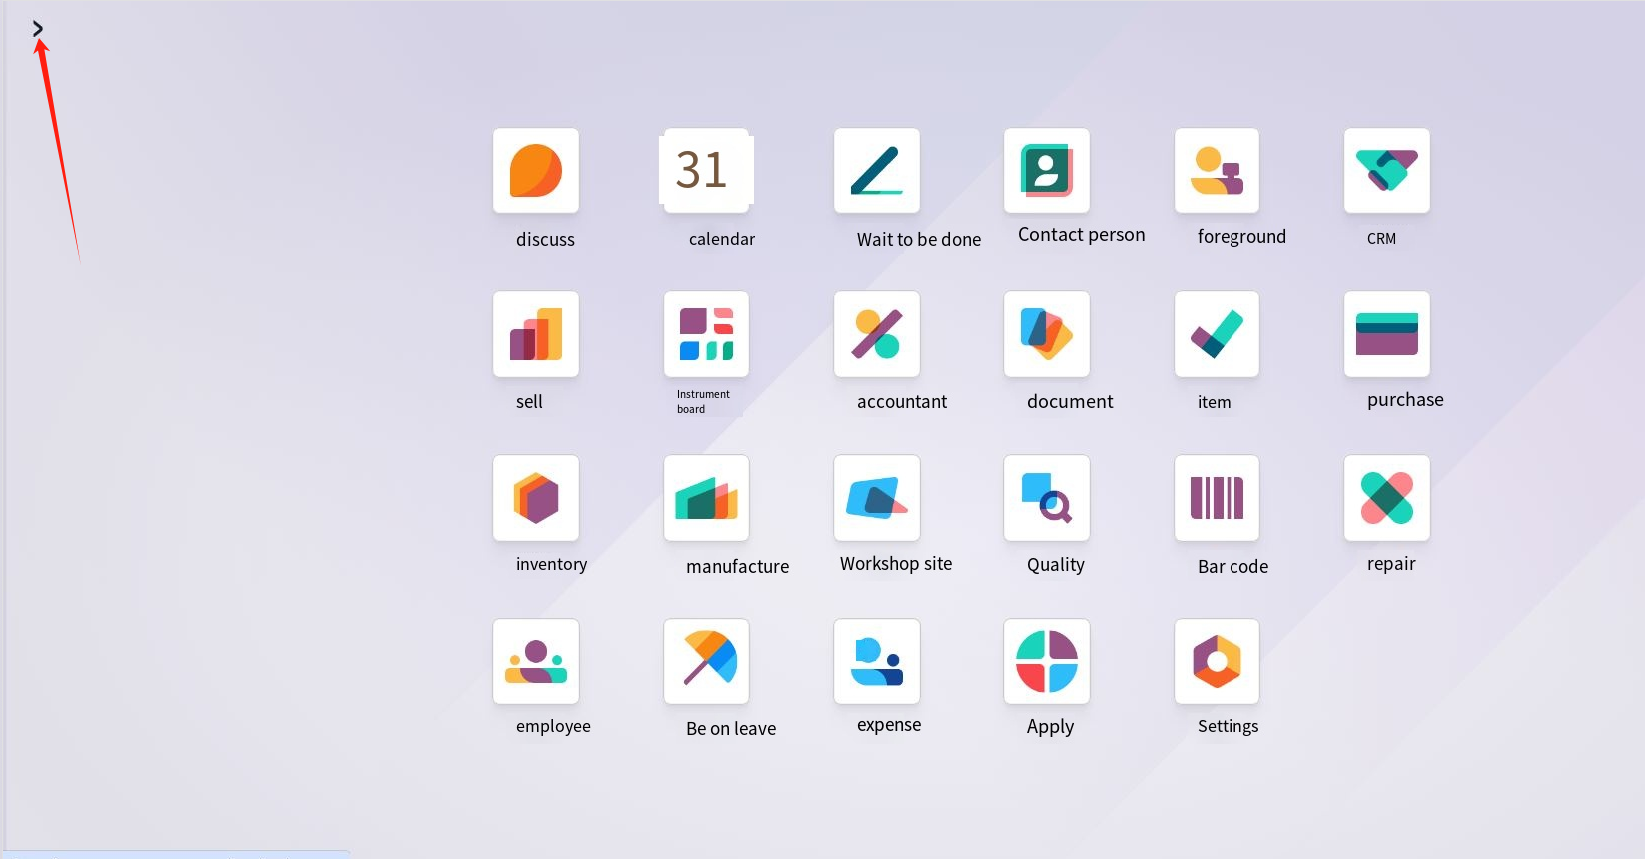Click the employee label text
Viewport: 1645px width, 859px height.
(553, 727)
